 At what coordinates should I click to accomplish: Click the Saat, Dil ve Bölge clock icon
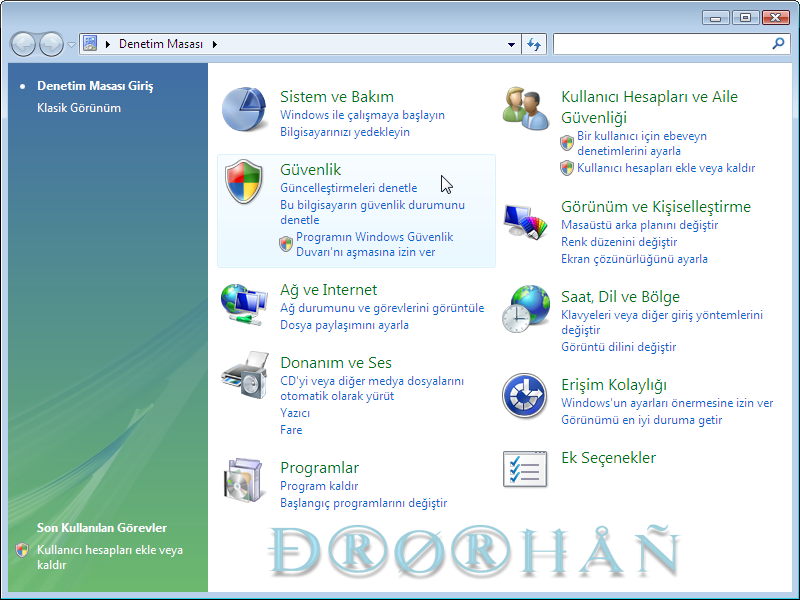[526, 309]
